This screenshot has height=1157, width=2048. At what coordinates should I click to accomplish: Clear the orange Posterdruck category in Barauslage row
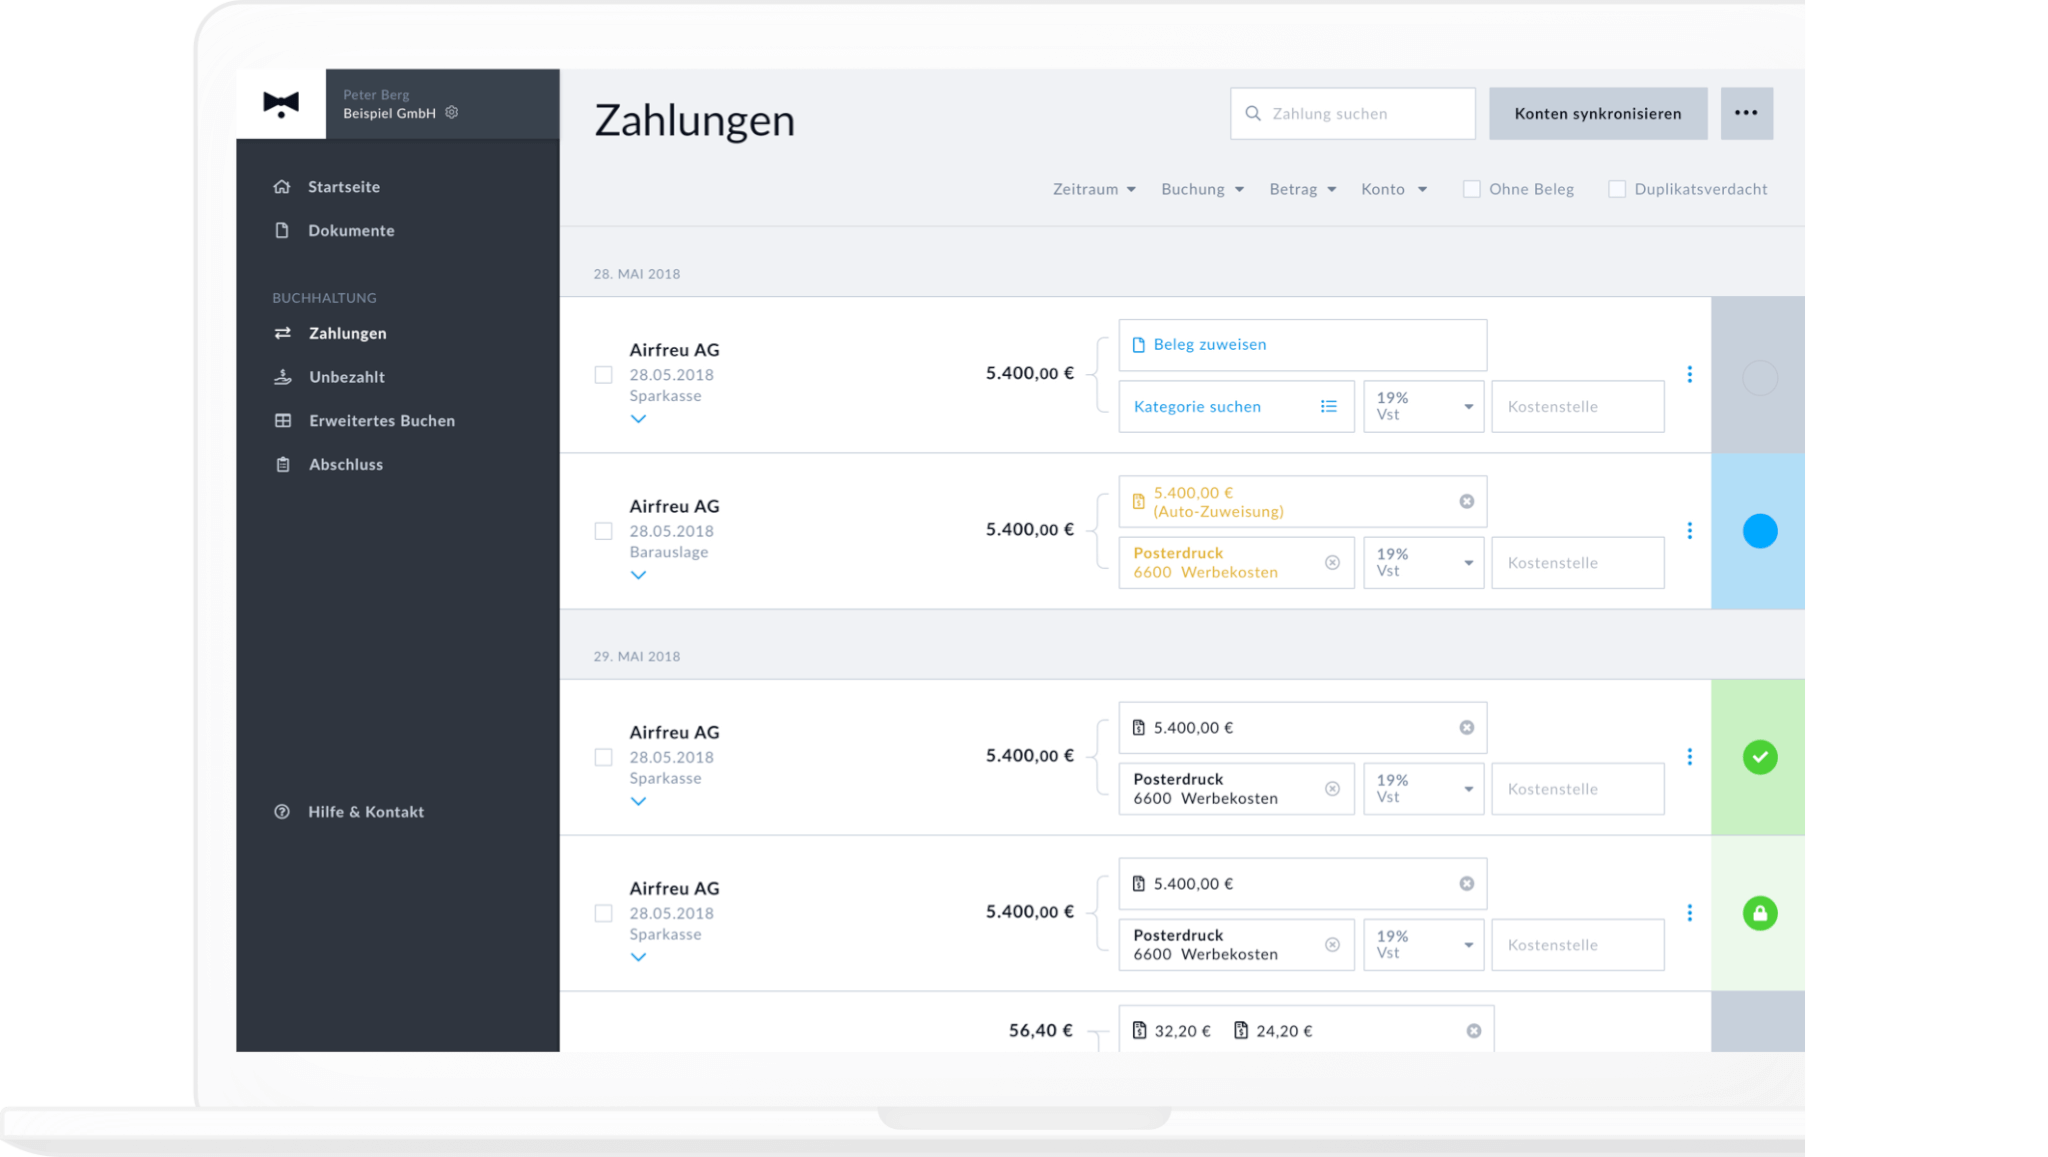click(1332, 563)
